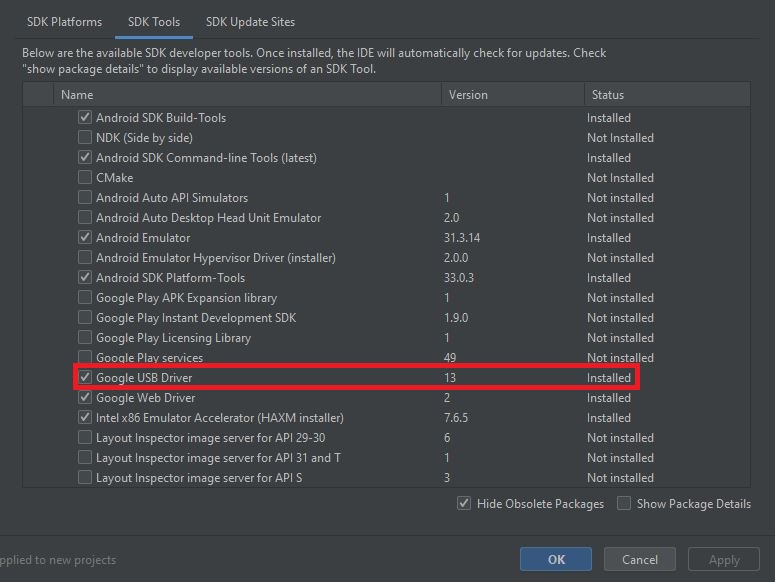
Task: Sort by the Status column header
Action: click(667, 94)
